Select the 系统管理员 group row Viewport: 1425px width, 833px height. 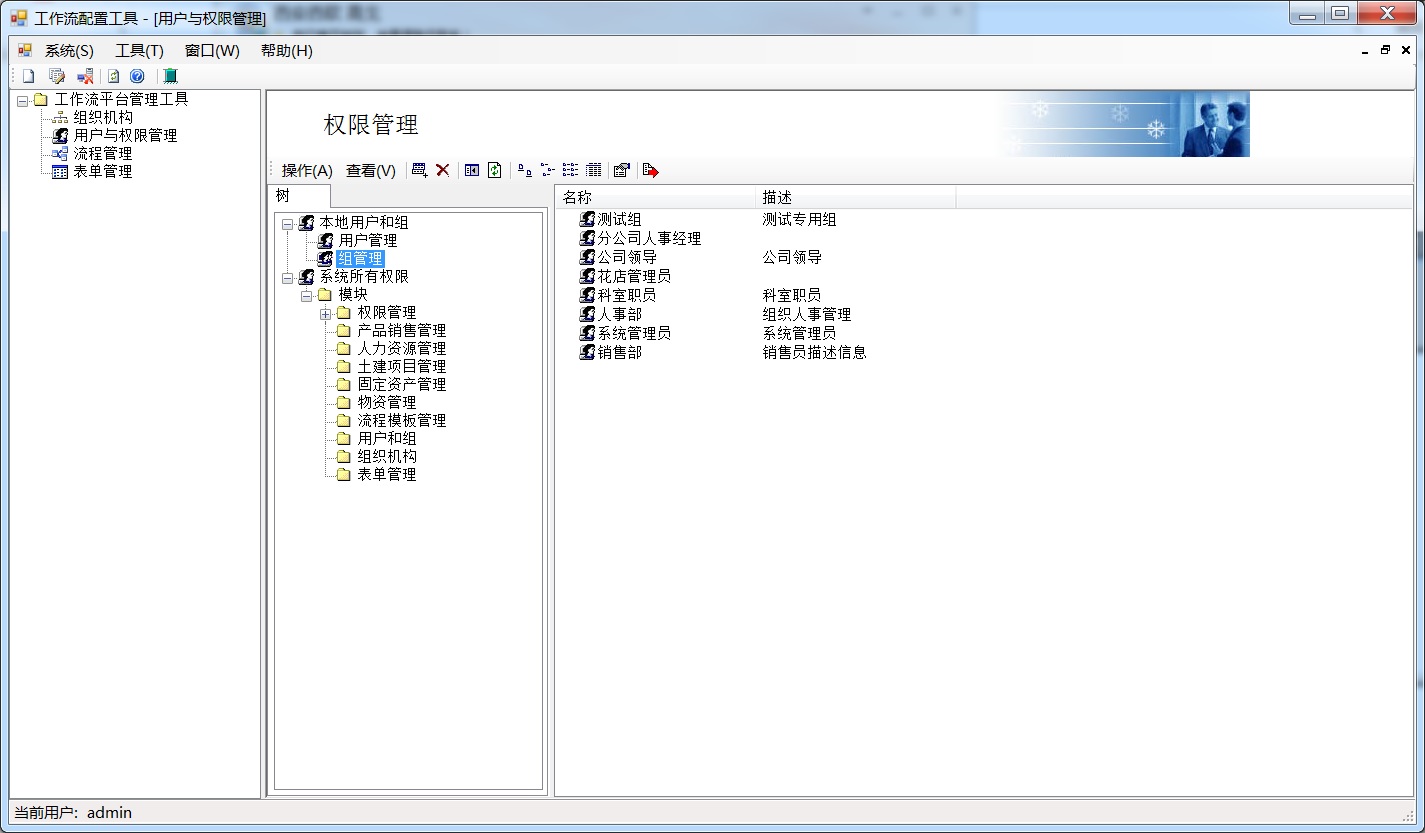(633, 333)
